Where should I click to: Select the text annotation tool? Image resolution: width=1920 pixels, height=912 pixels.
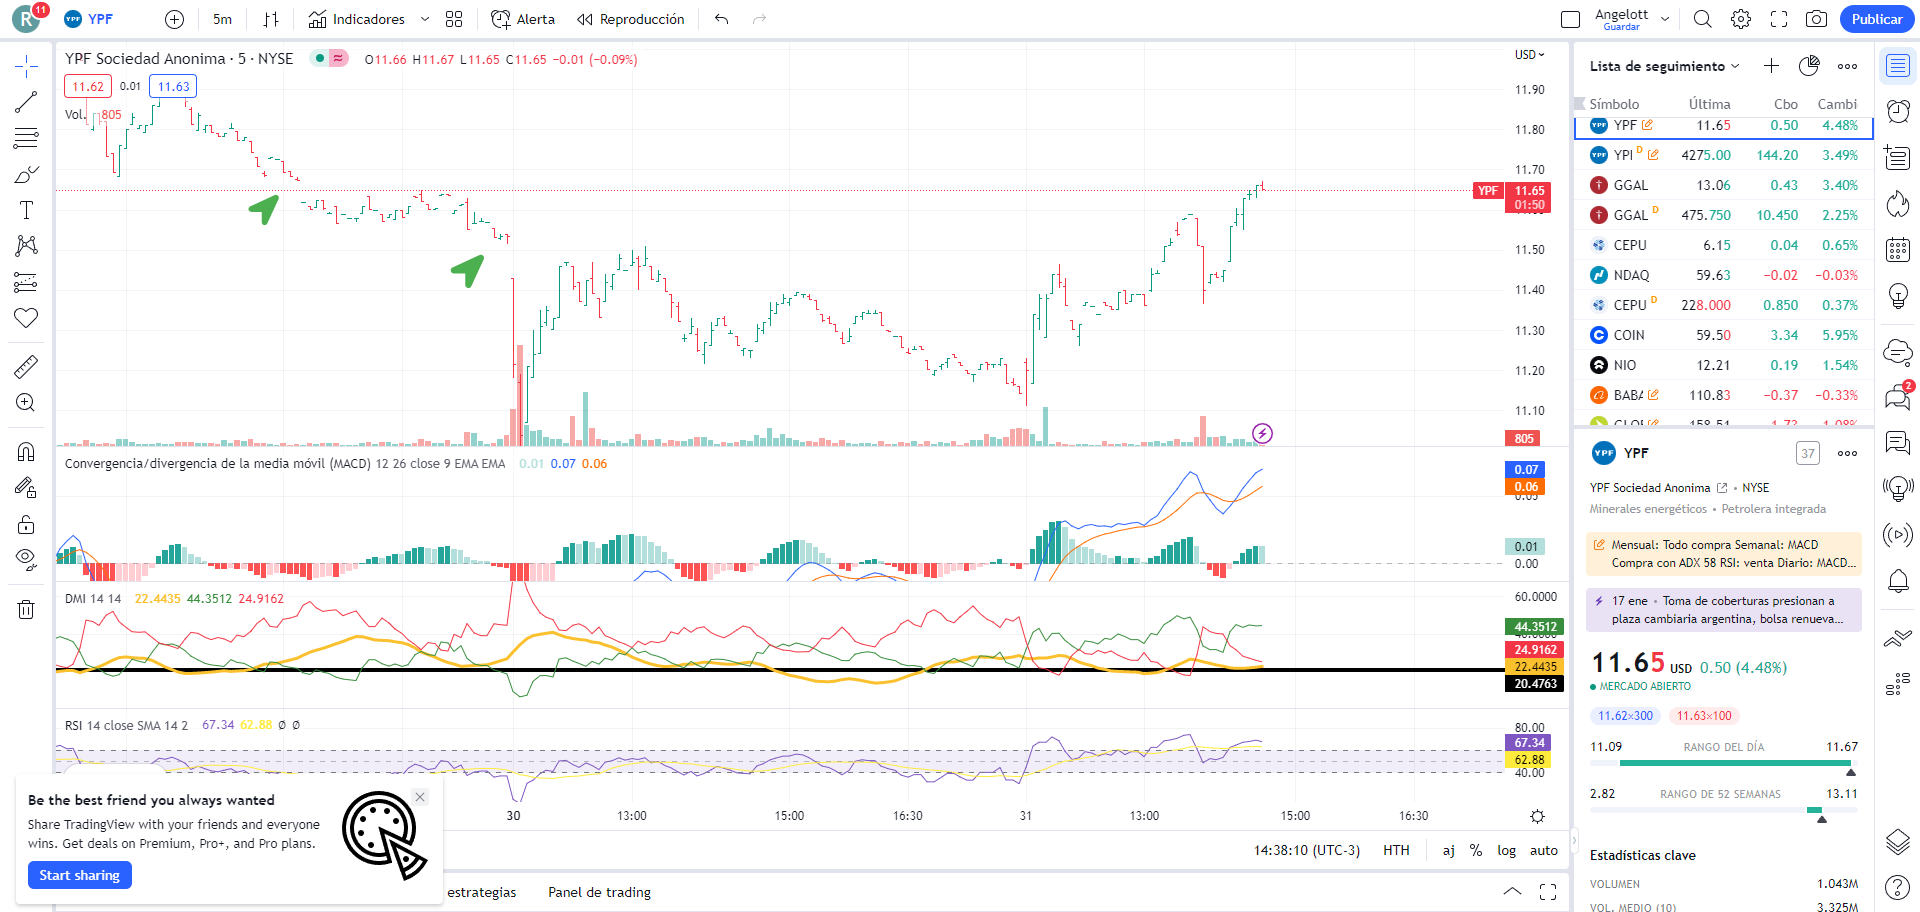click(x=26, y=210)
